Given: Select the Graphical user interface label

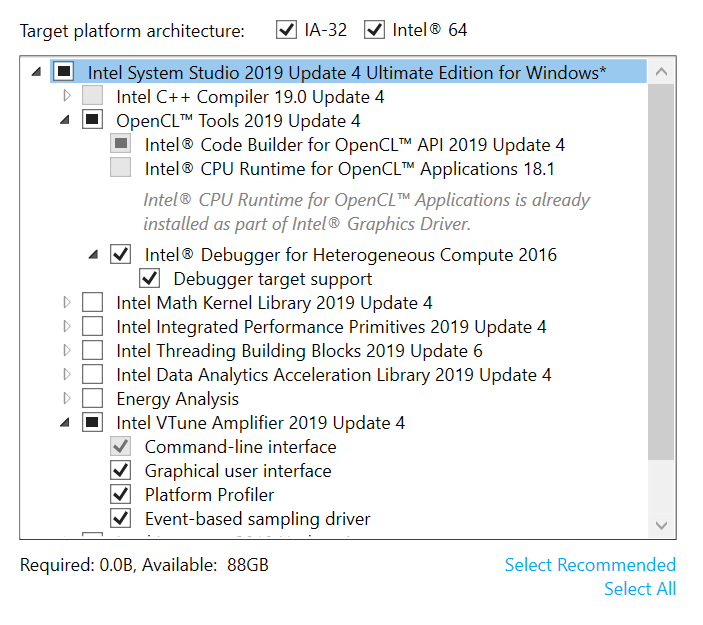Looking at the screenshot, I should tap(238, 471).
